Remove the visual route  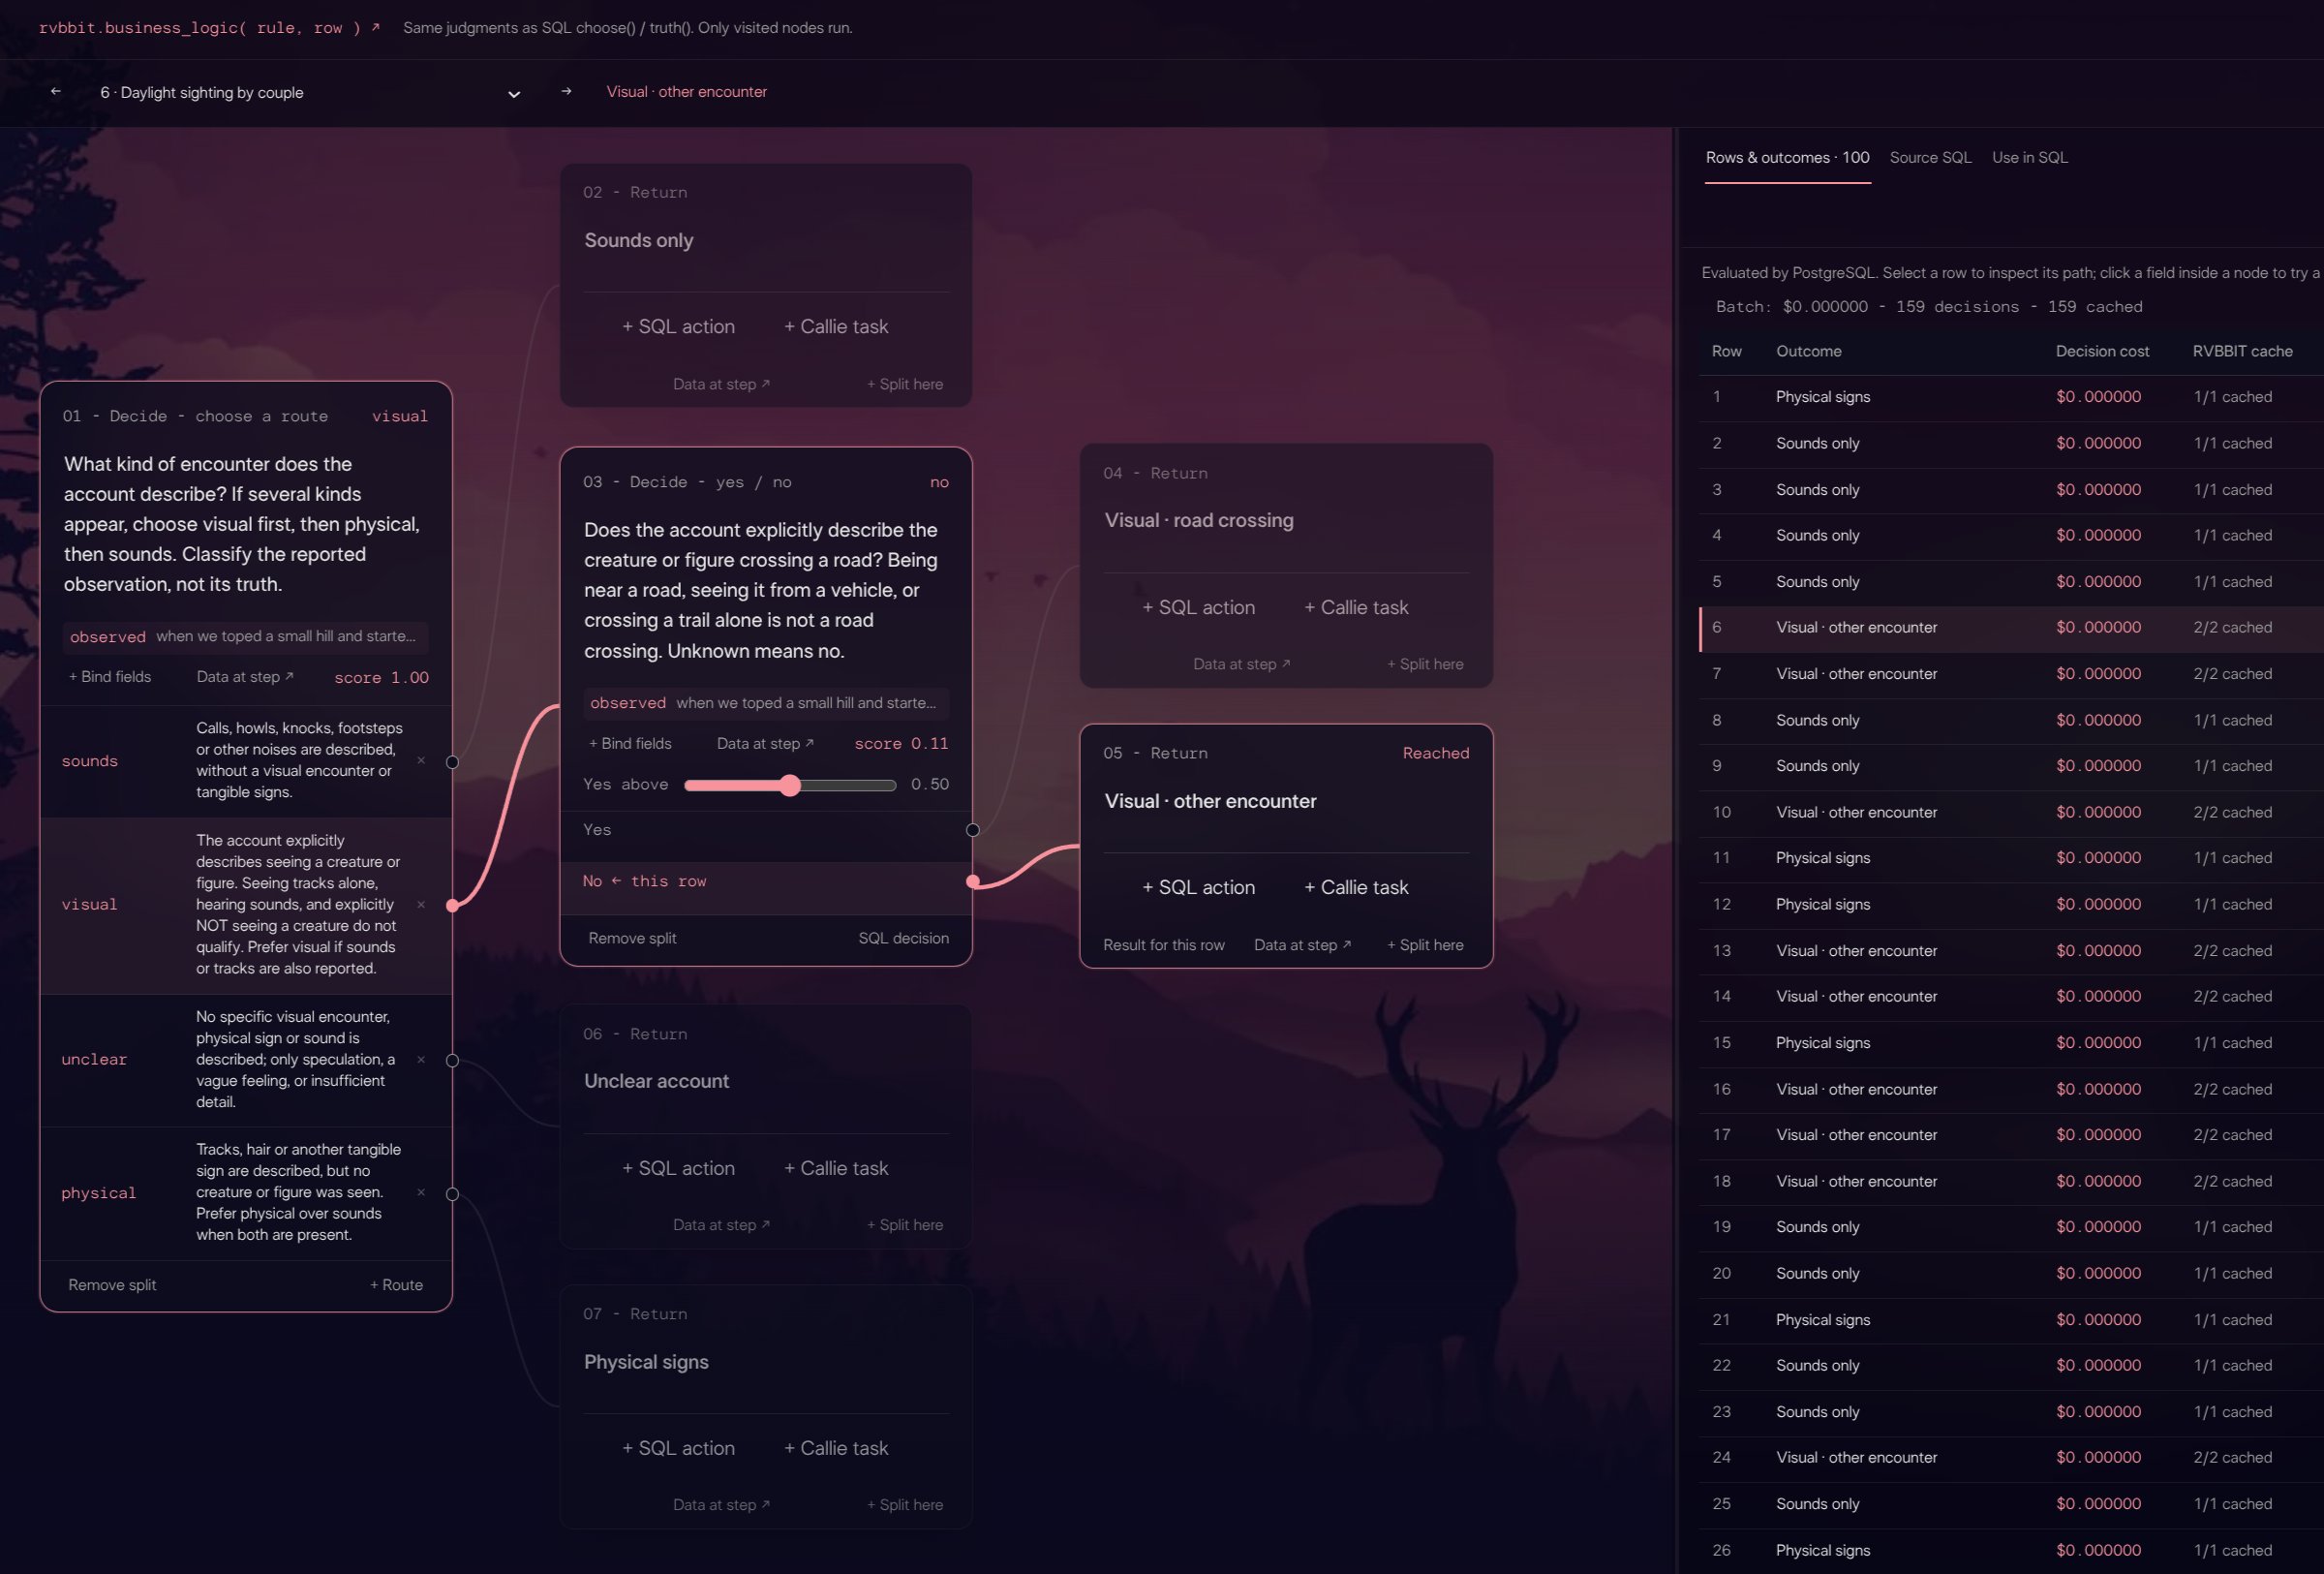pos(421,905)
